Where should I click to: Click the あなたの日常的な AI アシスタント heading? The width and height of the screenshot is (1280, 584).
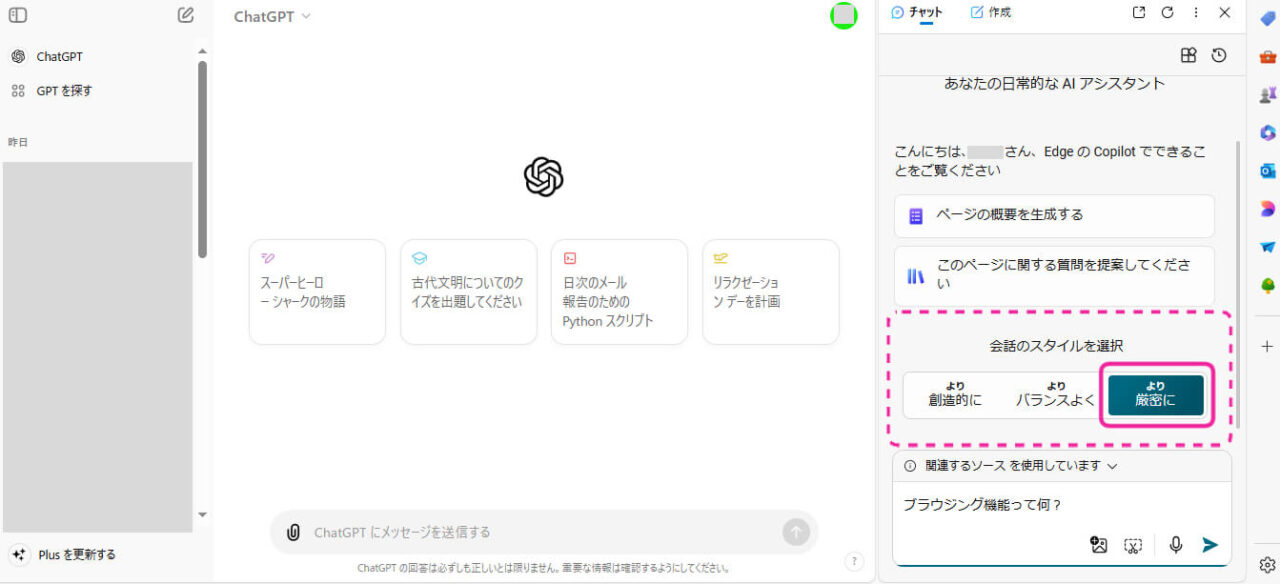(x=1055, y=84)
